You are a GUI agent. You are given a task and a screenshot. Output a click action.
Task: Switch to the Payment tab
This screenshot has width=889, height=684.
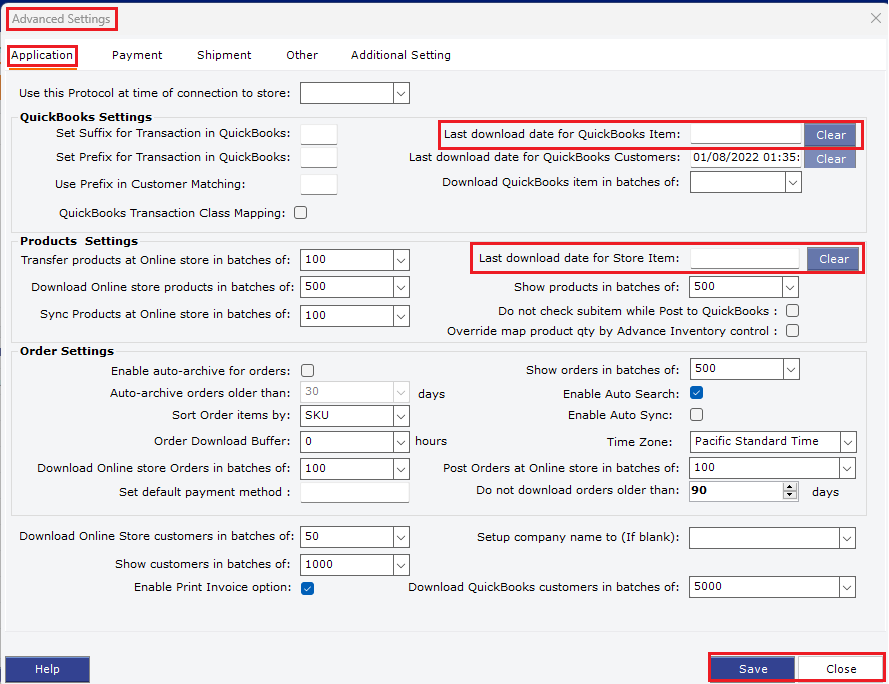pos(137,55)
